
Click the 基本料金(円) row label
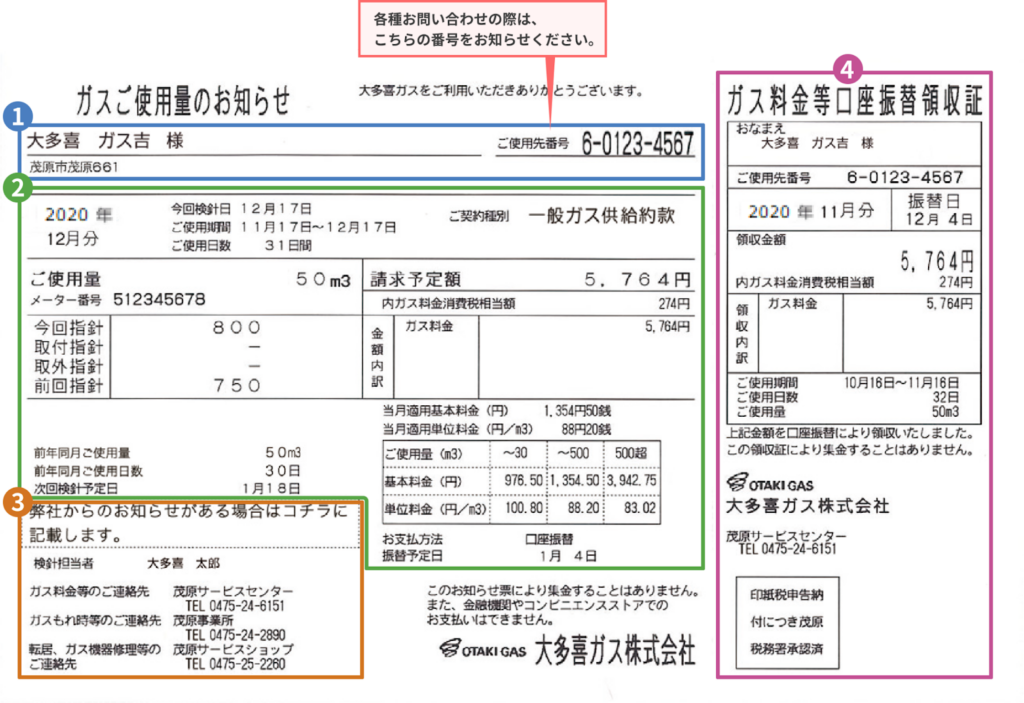tap(423, 482)
